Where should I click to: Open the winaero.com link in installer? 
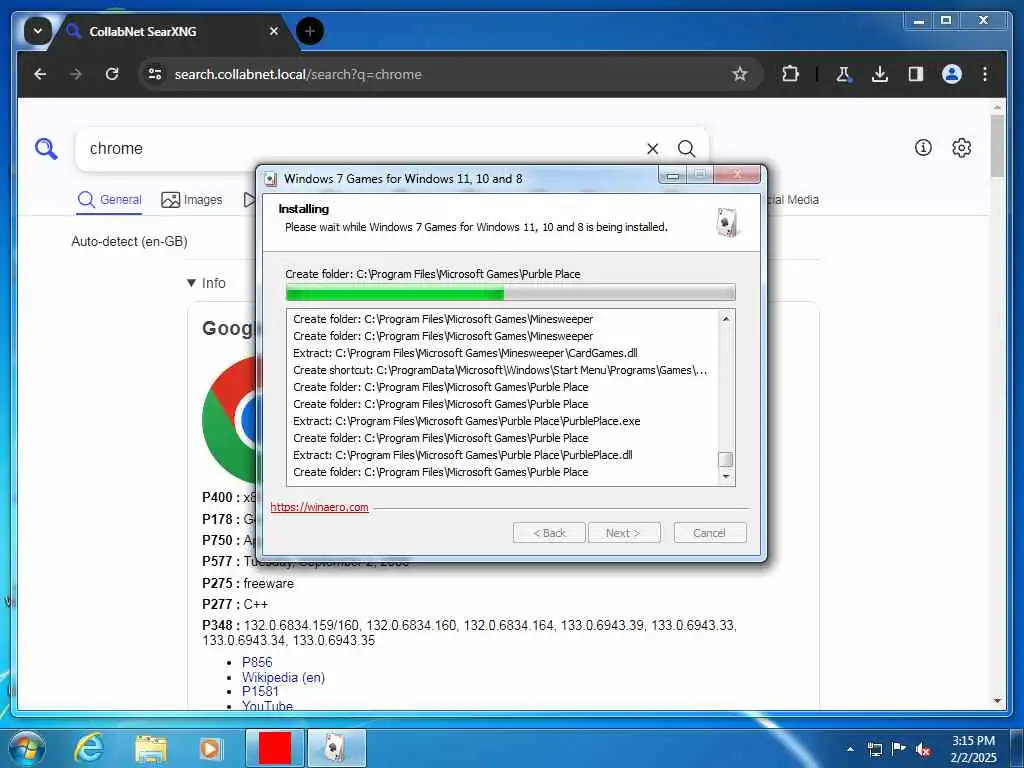click(x=319, y=507)
